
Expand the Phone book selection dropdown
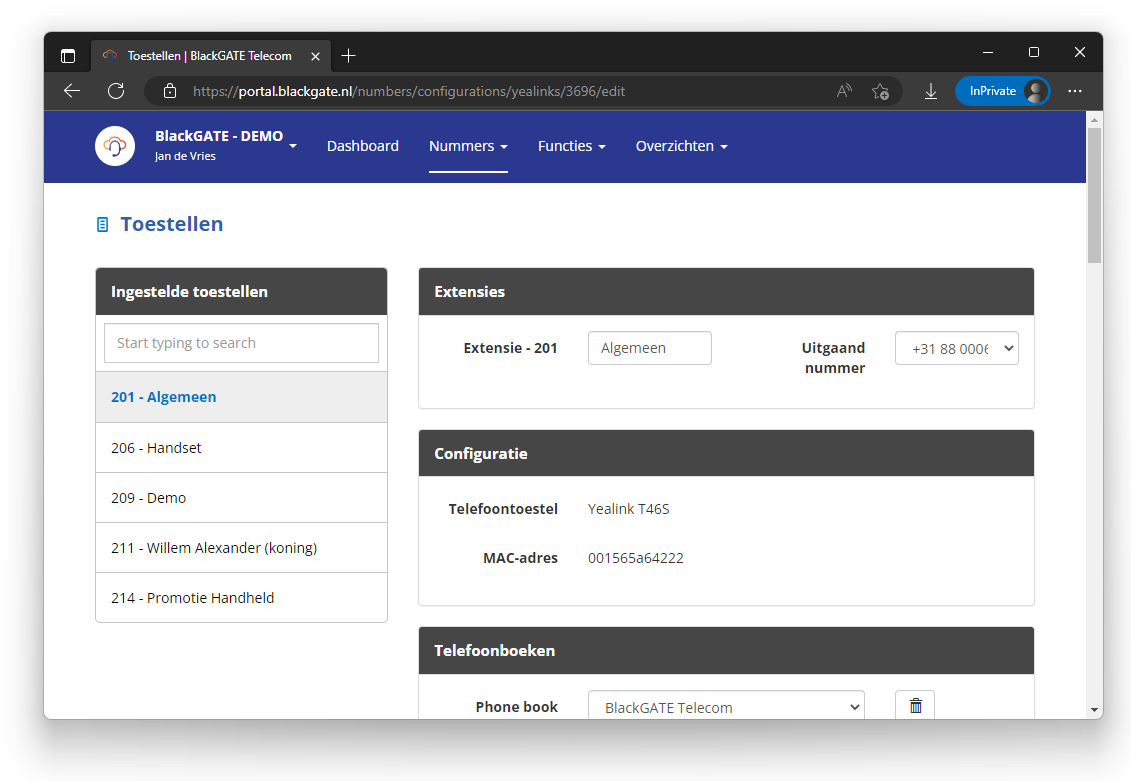click(x=726, y=707)
